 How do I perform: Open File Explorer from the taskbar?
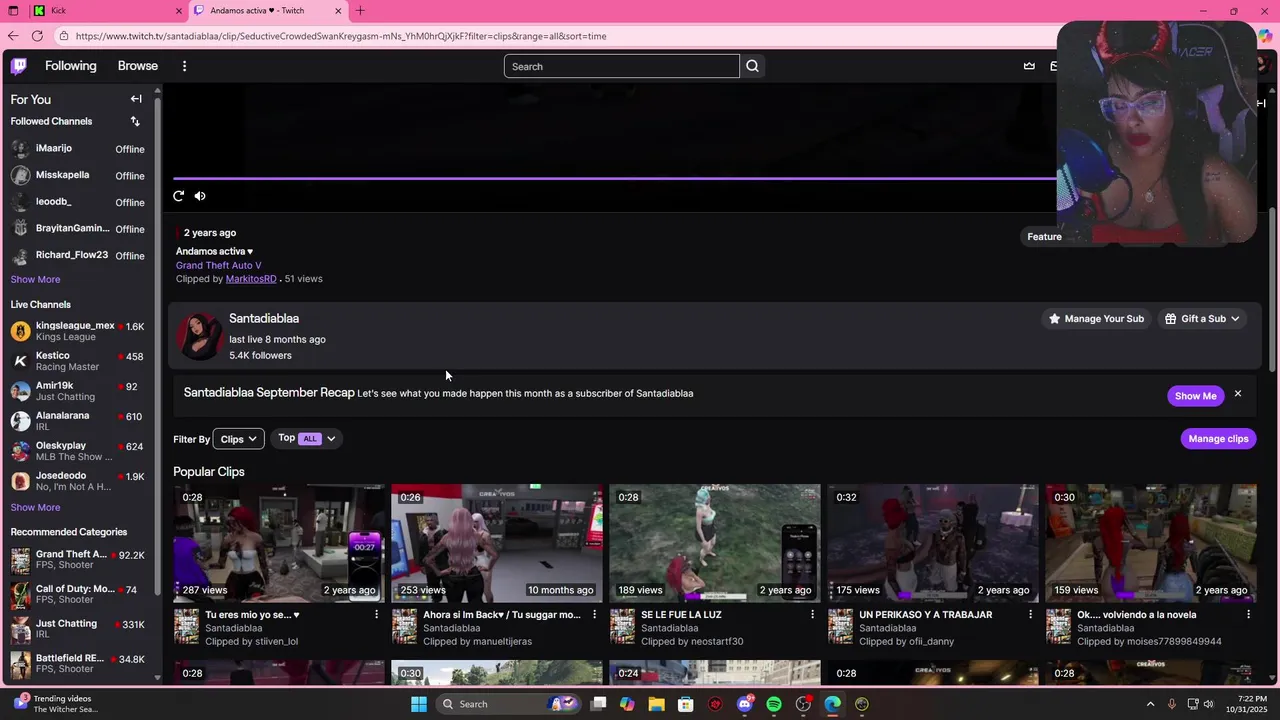tap(656, 704)
